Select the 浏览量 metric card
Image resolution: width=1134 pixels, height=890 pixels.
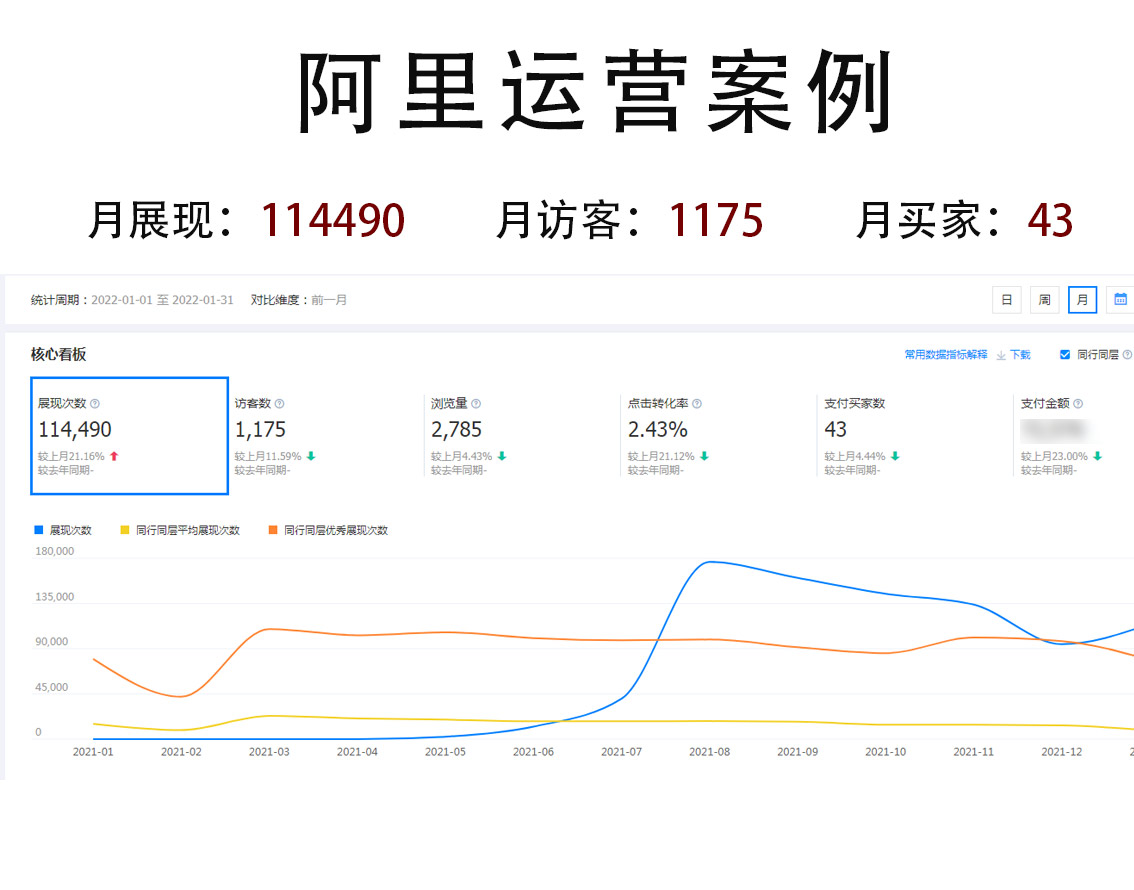(522, 436)
